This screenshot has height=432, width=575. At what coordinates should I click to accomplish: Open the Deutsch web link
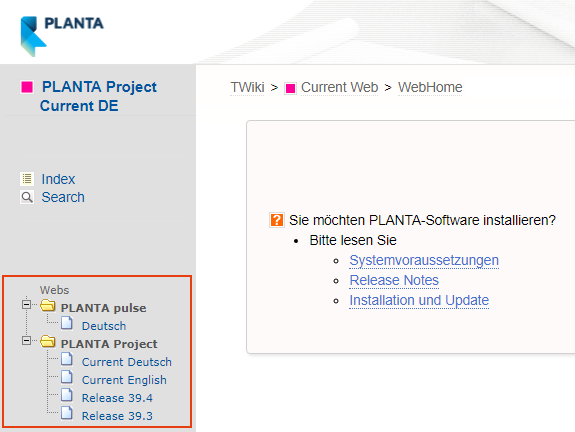pyautogui.click(x=104, y=326)
